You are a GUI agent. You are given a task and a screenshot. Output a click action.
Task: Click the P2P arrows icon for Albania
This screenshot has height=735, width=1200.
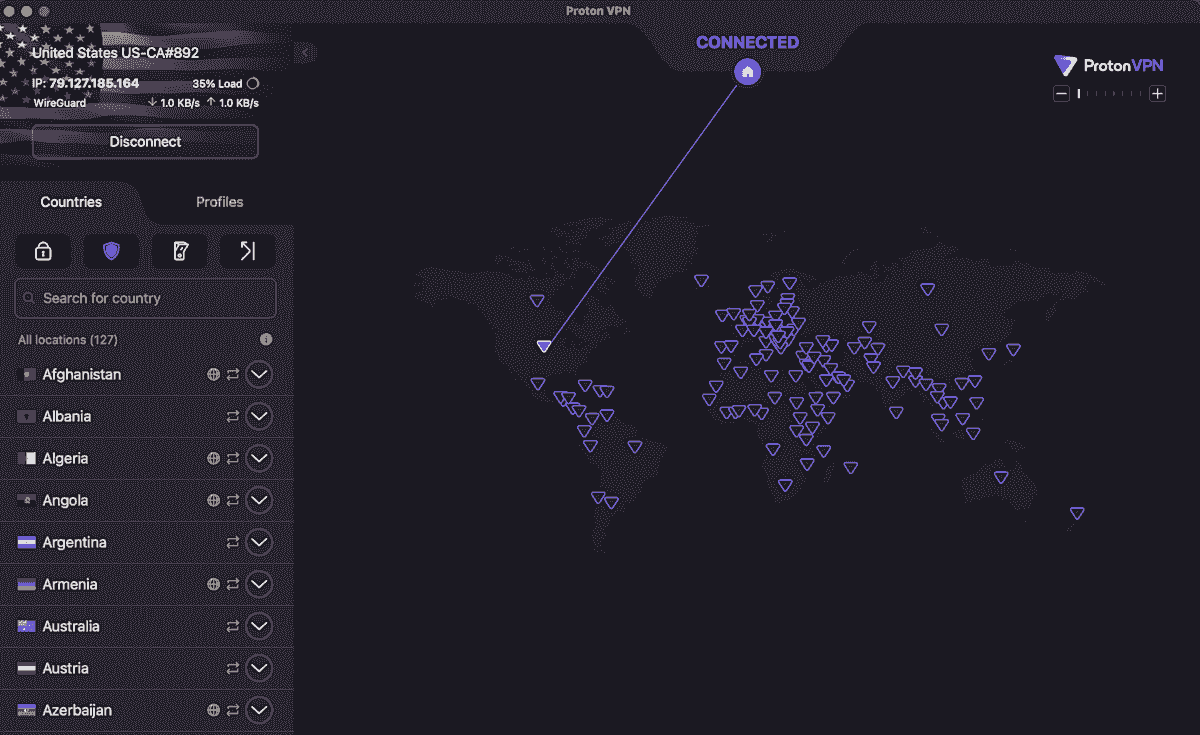(233, 417)
